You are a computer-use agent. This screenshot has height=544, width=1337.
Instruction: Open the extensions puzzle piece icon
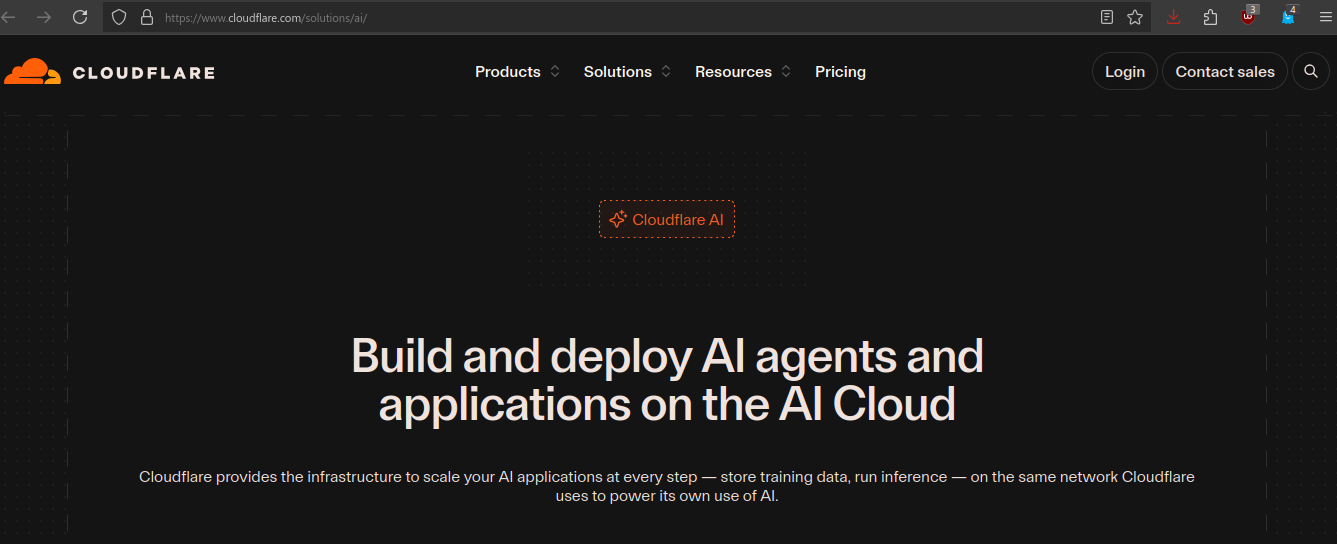point(1211,17)
